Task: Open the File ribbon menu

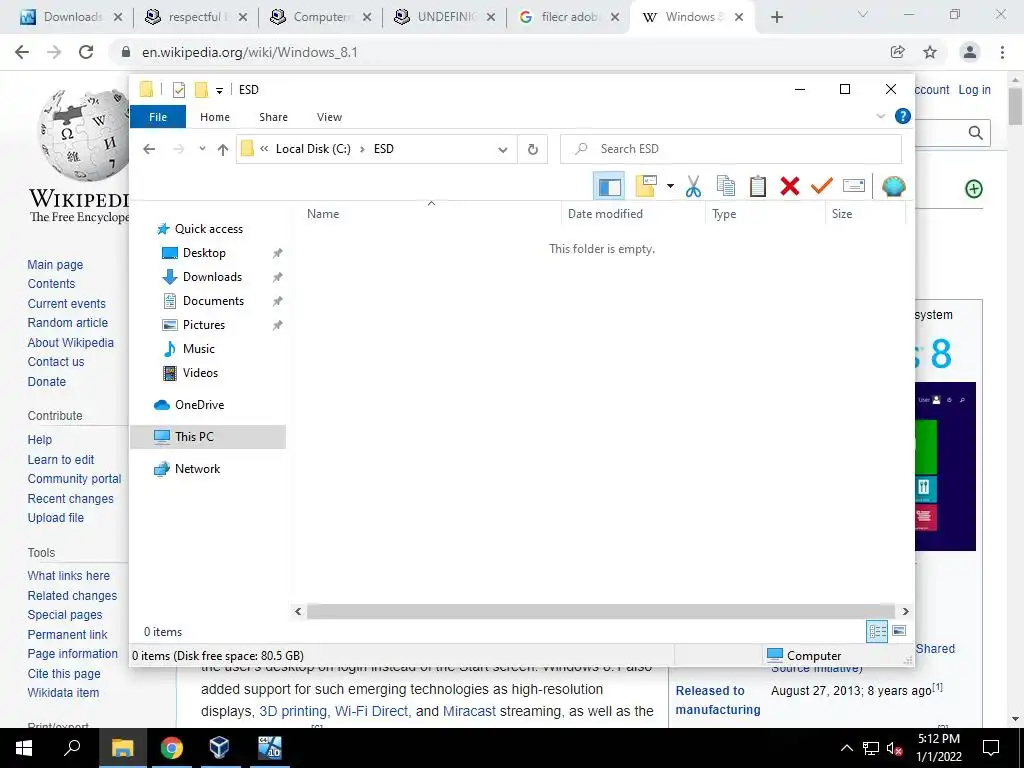Action: click(158, 117)
